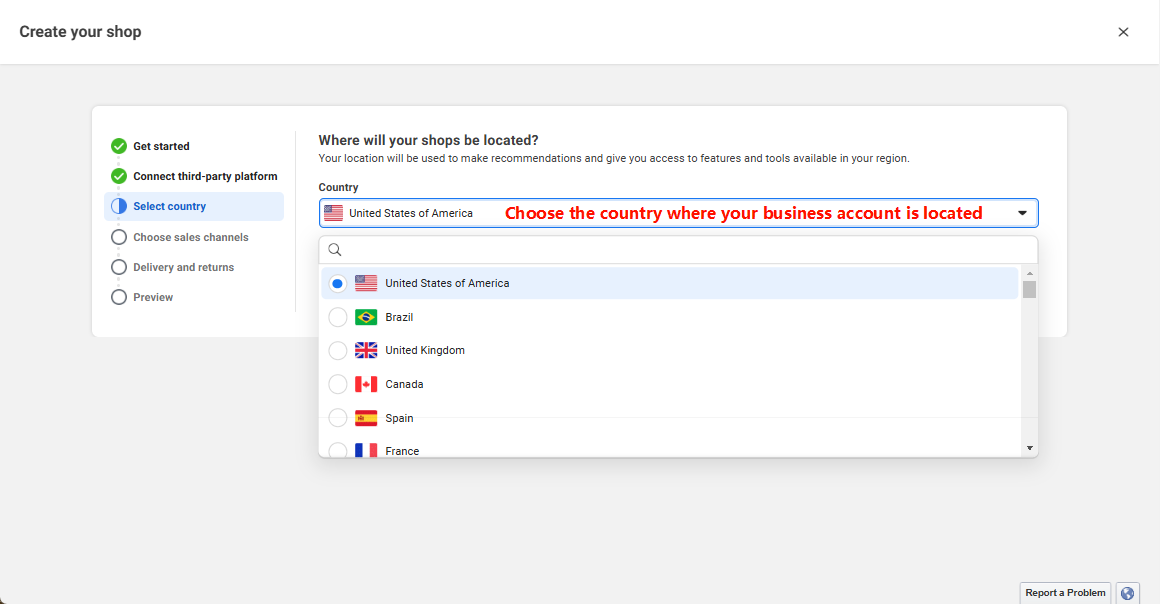Click the search magnifier icon in dropdown
This screenshot has width=1160, height=604.
point(335,250)
